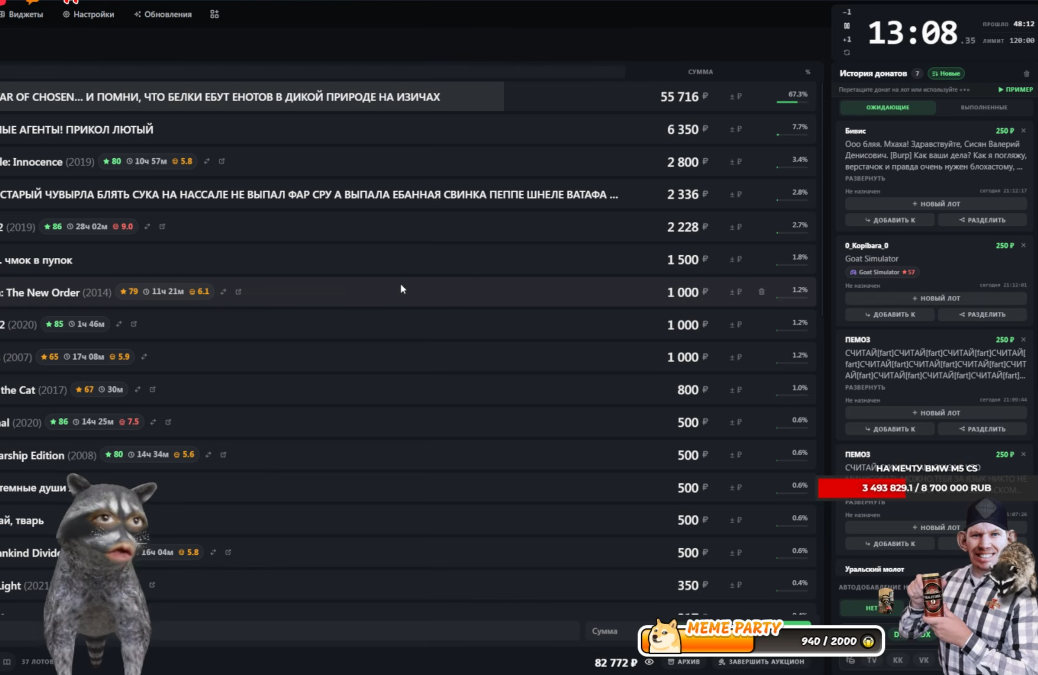Toggle the Новые donation filter
Image resolution: width=1038 pixels, height=675 pixels.
[946, 73]
